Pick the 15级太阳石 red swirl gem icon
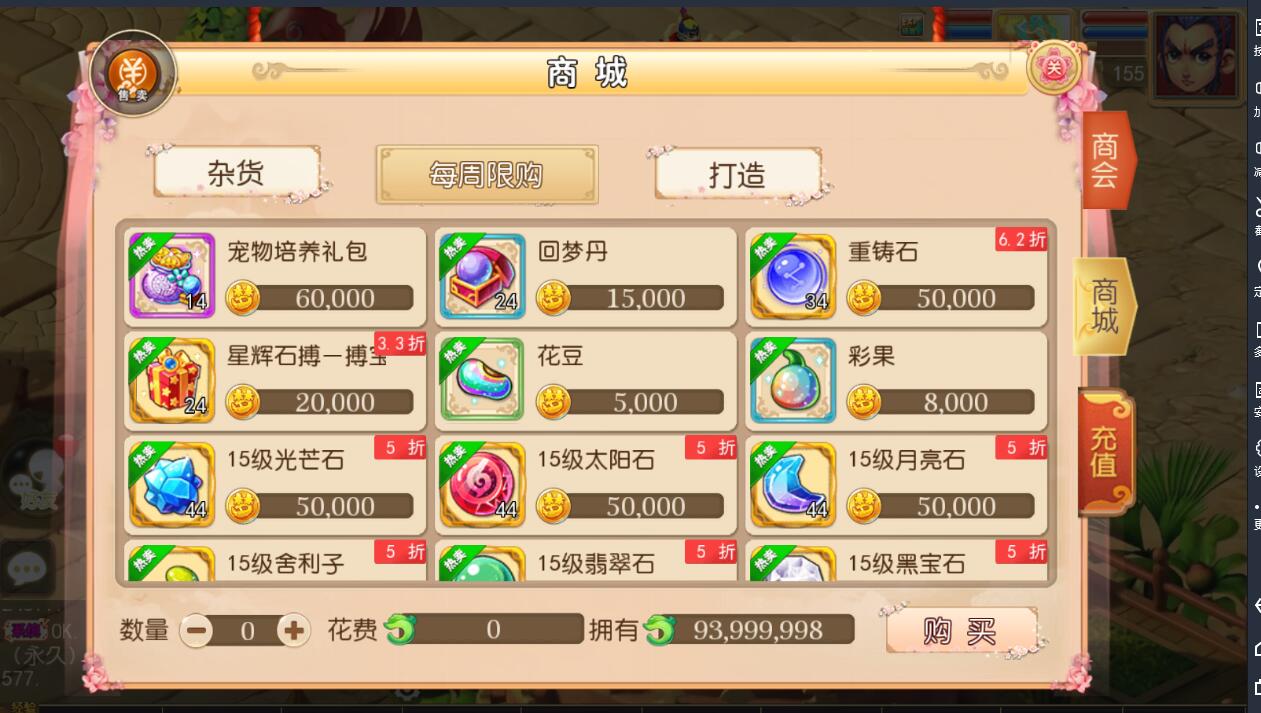The image size is (1261, 713). [482, 484]
